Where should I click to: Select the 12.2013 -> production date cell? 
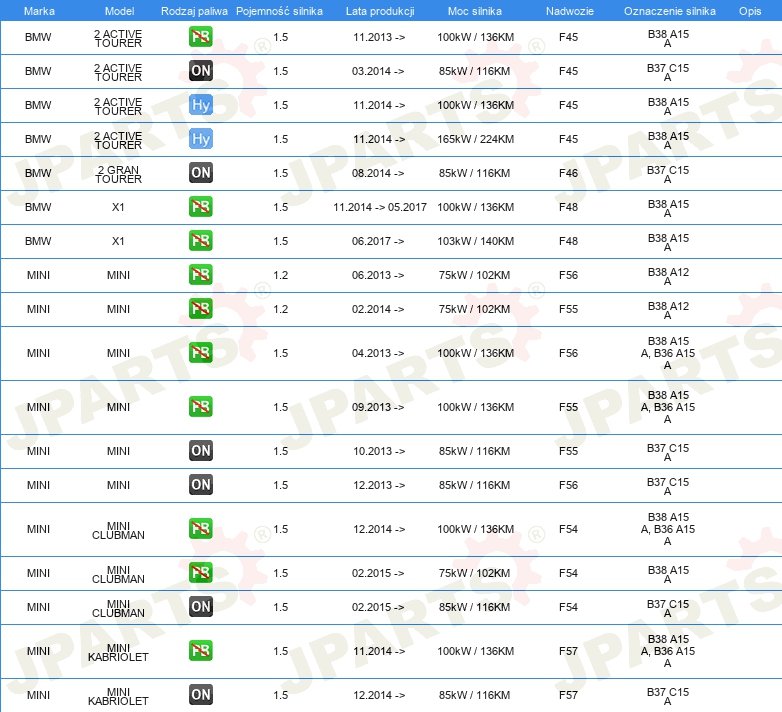click(379, 485)
